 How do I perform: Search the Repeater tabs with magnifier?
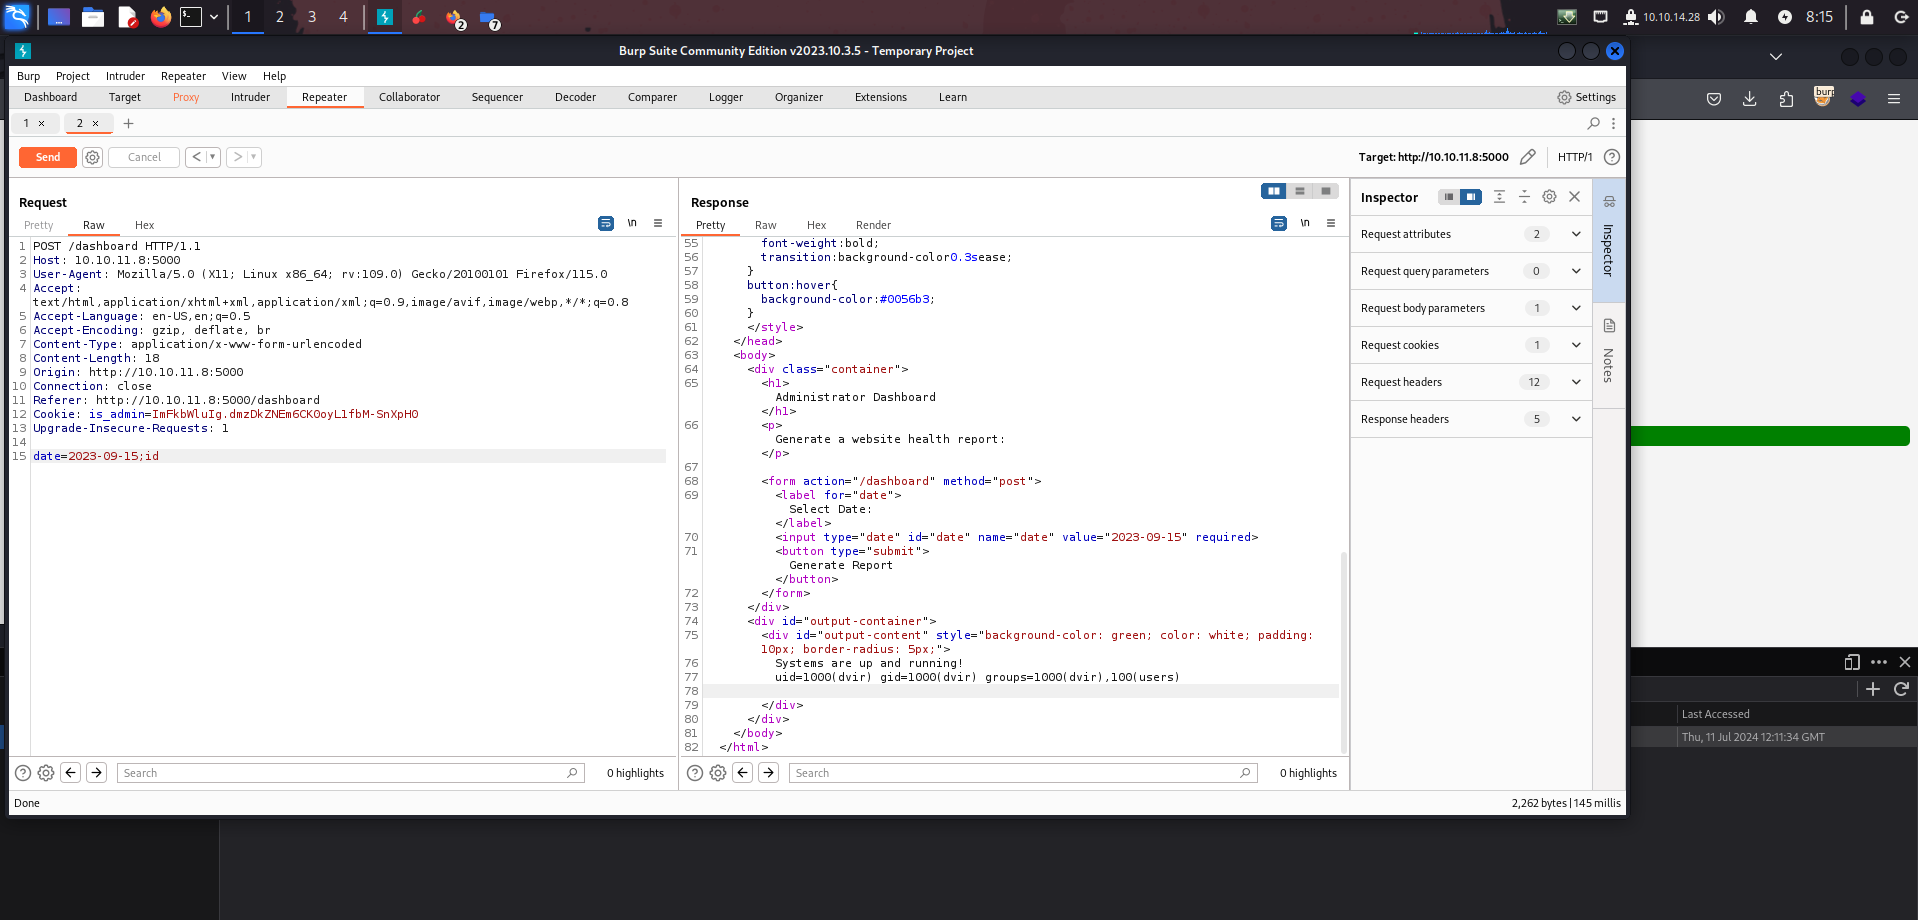coord(1593,123)
